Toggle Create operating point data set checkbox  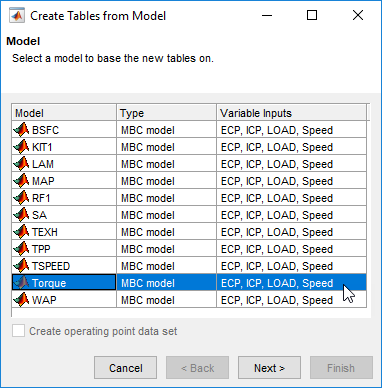(18, 331)
